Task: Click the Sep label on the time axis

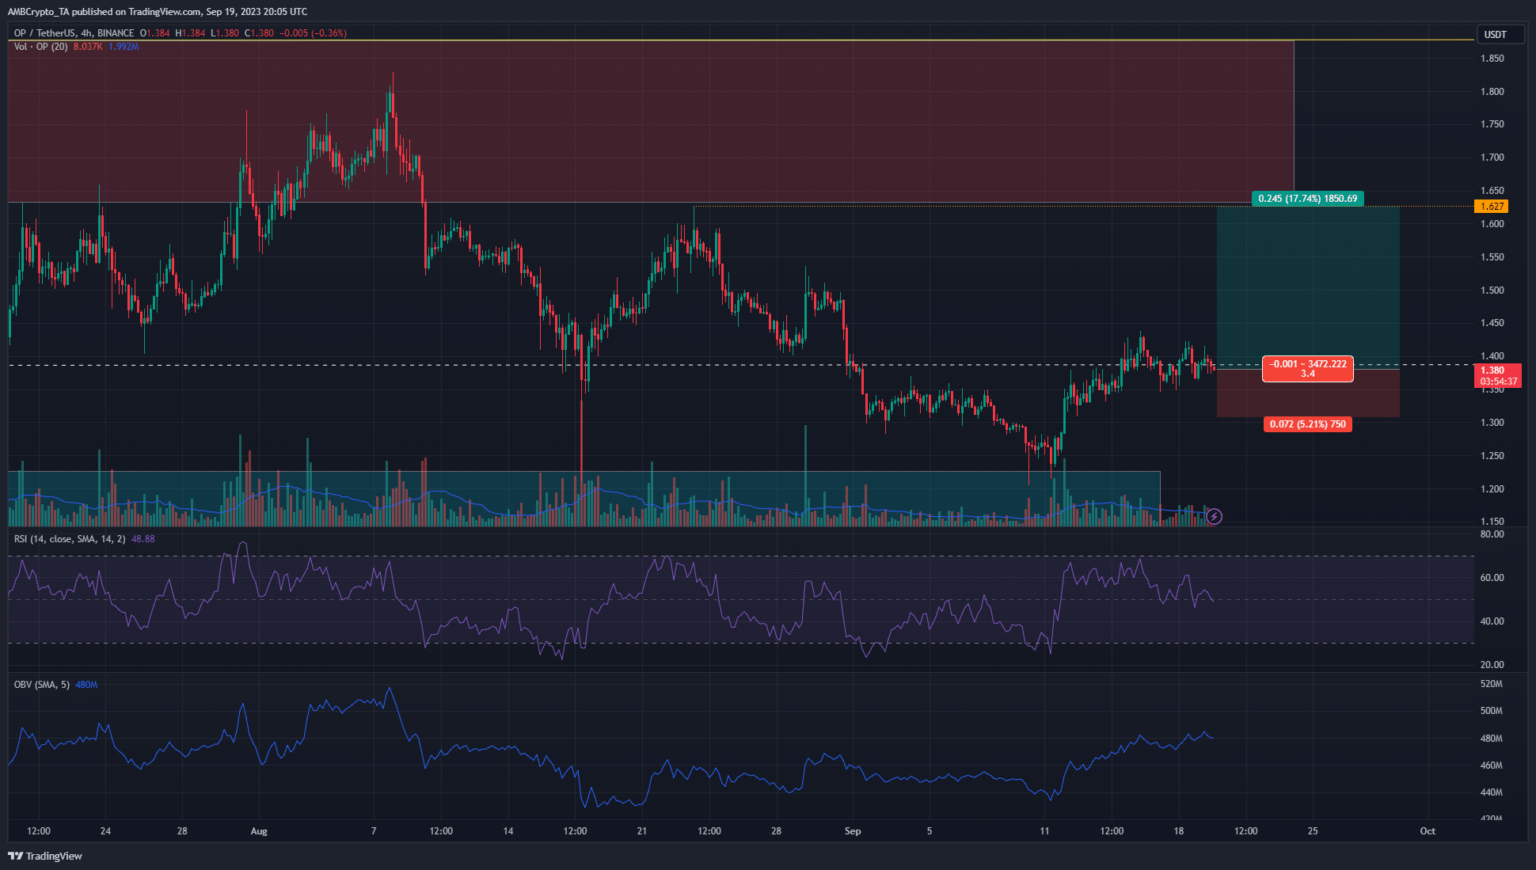Action: 852,831
